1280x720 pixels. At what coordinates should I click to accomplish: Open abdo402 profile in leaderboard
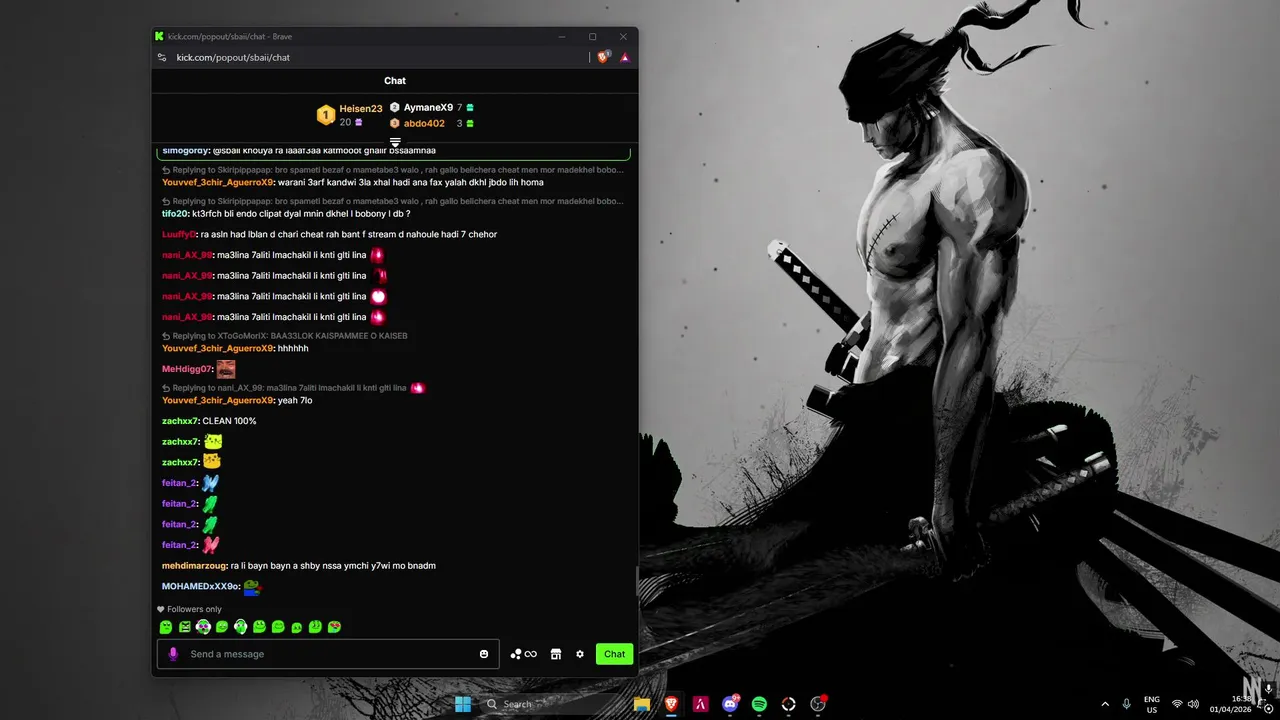424,123
